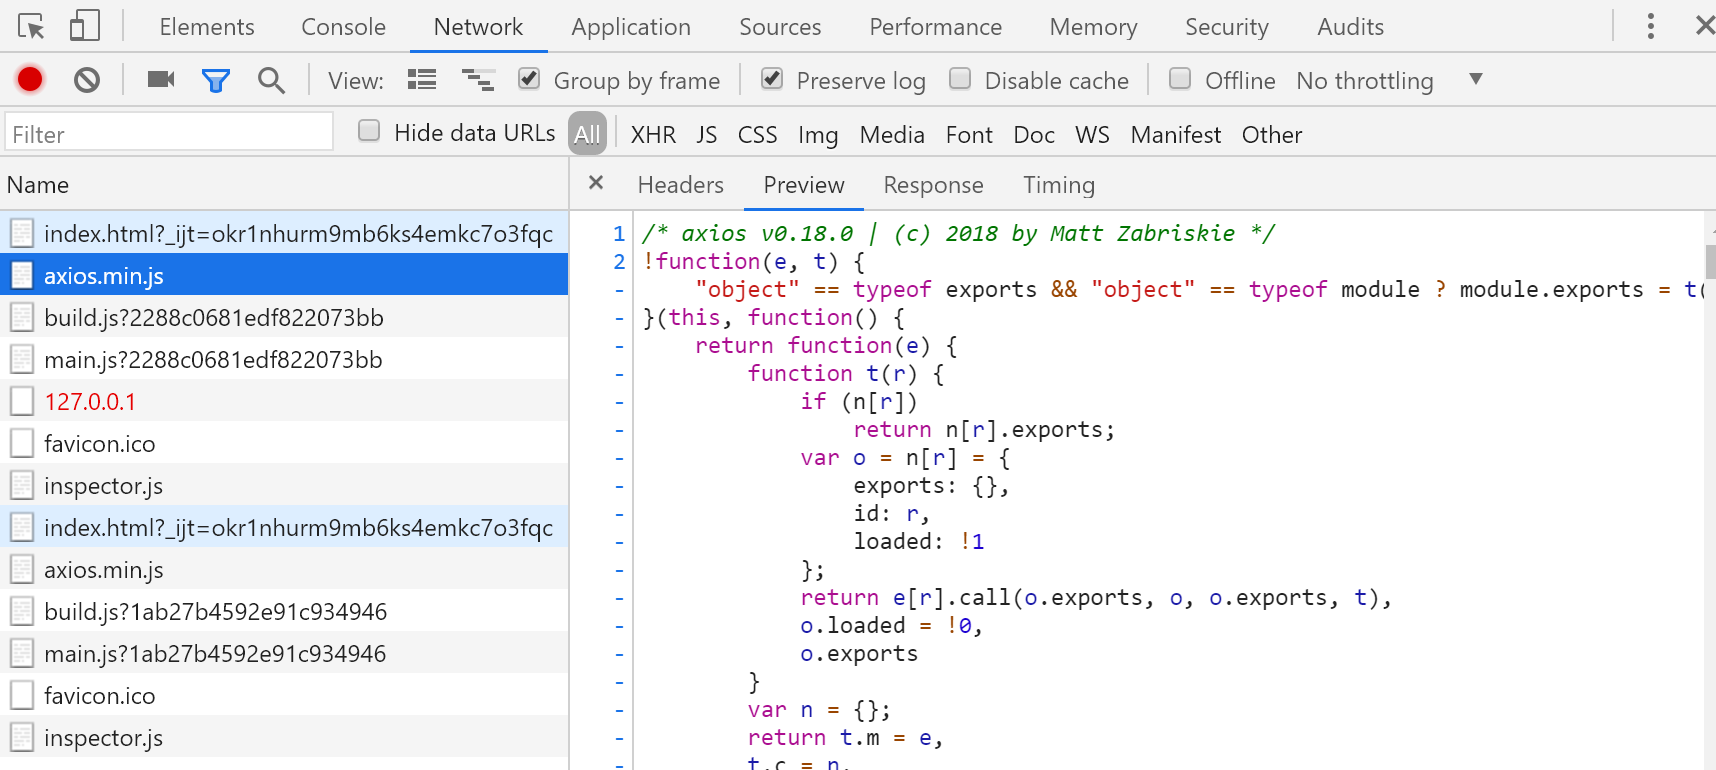This screenshot has width=1716, height=770.
Task: Open network search with magnifier icon
Action: click(x=271, y=80)
